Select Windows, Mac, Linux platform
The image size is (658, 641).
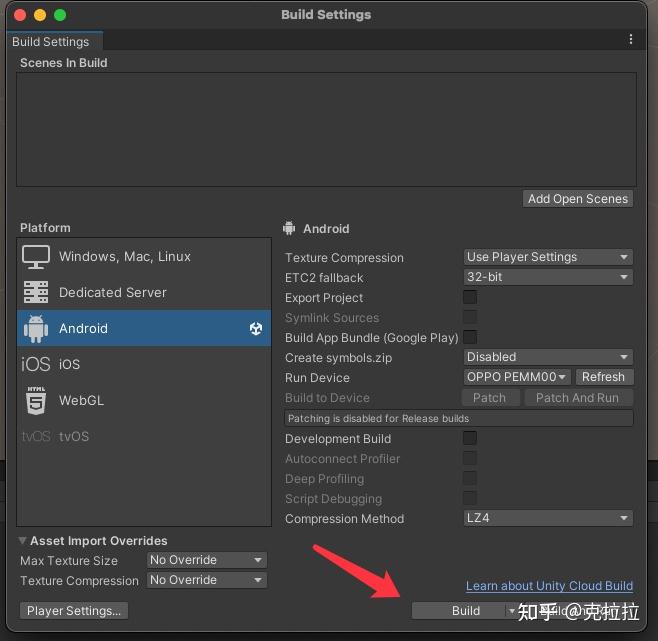click(x=144, y=256)
